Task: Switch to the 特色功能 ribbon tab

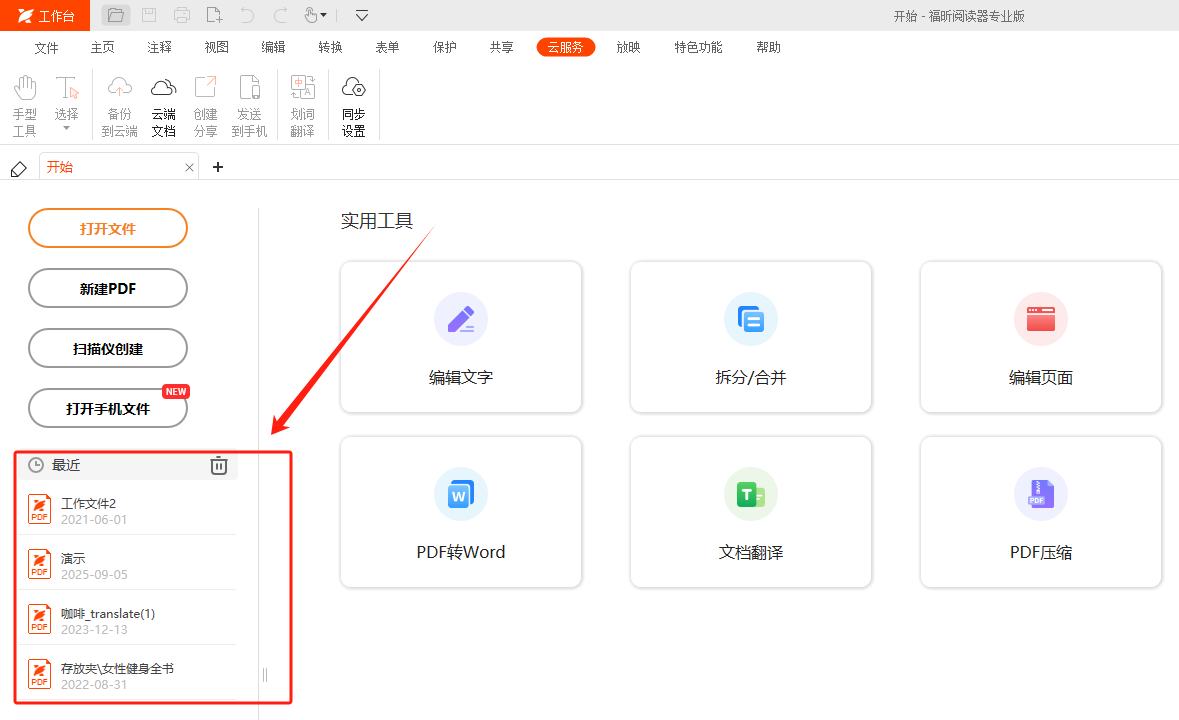Action: click(x=697, y=47)
